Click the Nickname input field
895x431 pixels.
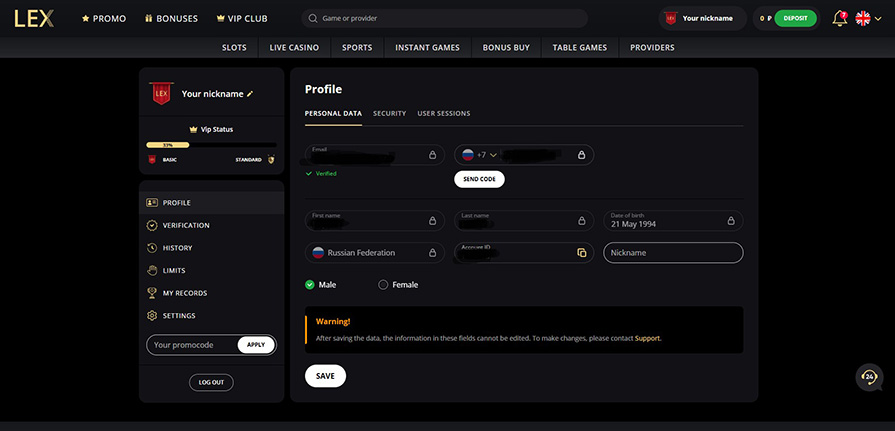coord(674,253)
